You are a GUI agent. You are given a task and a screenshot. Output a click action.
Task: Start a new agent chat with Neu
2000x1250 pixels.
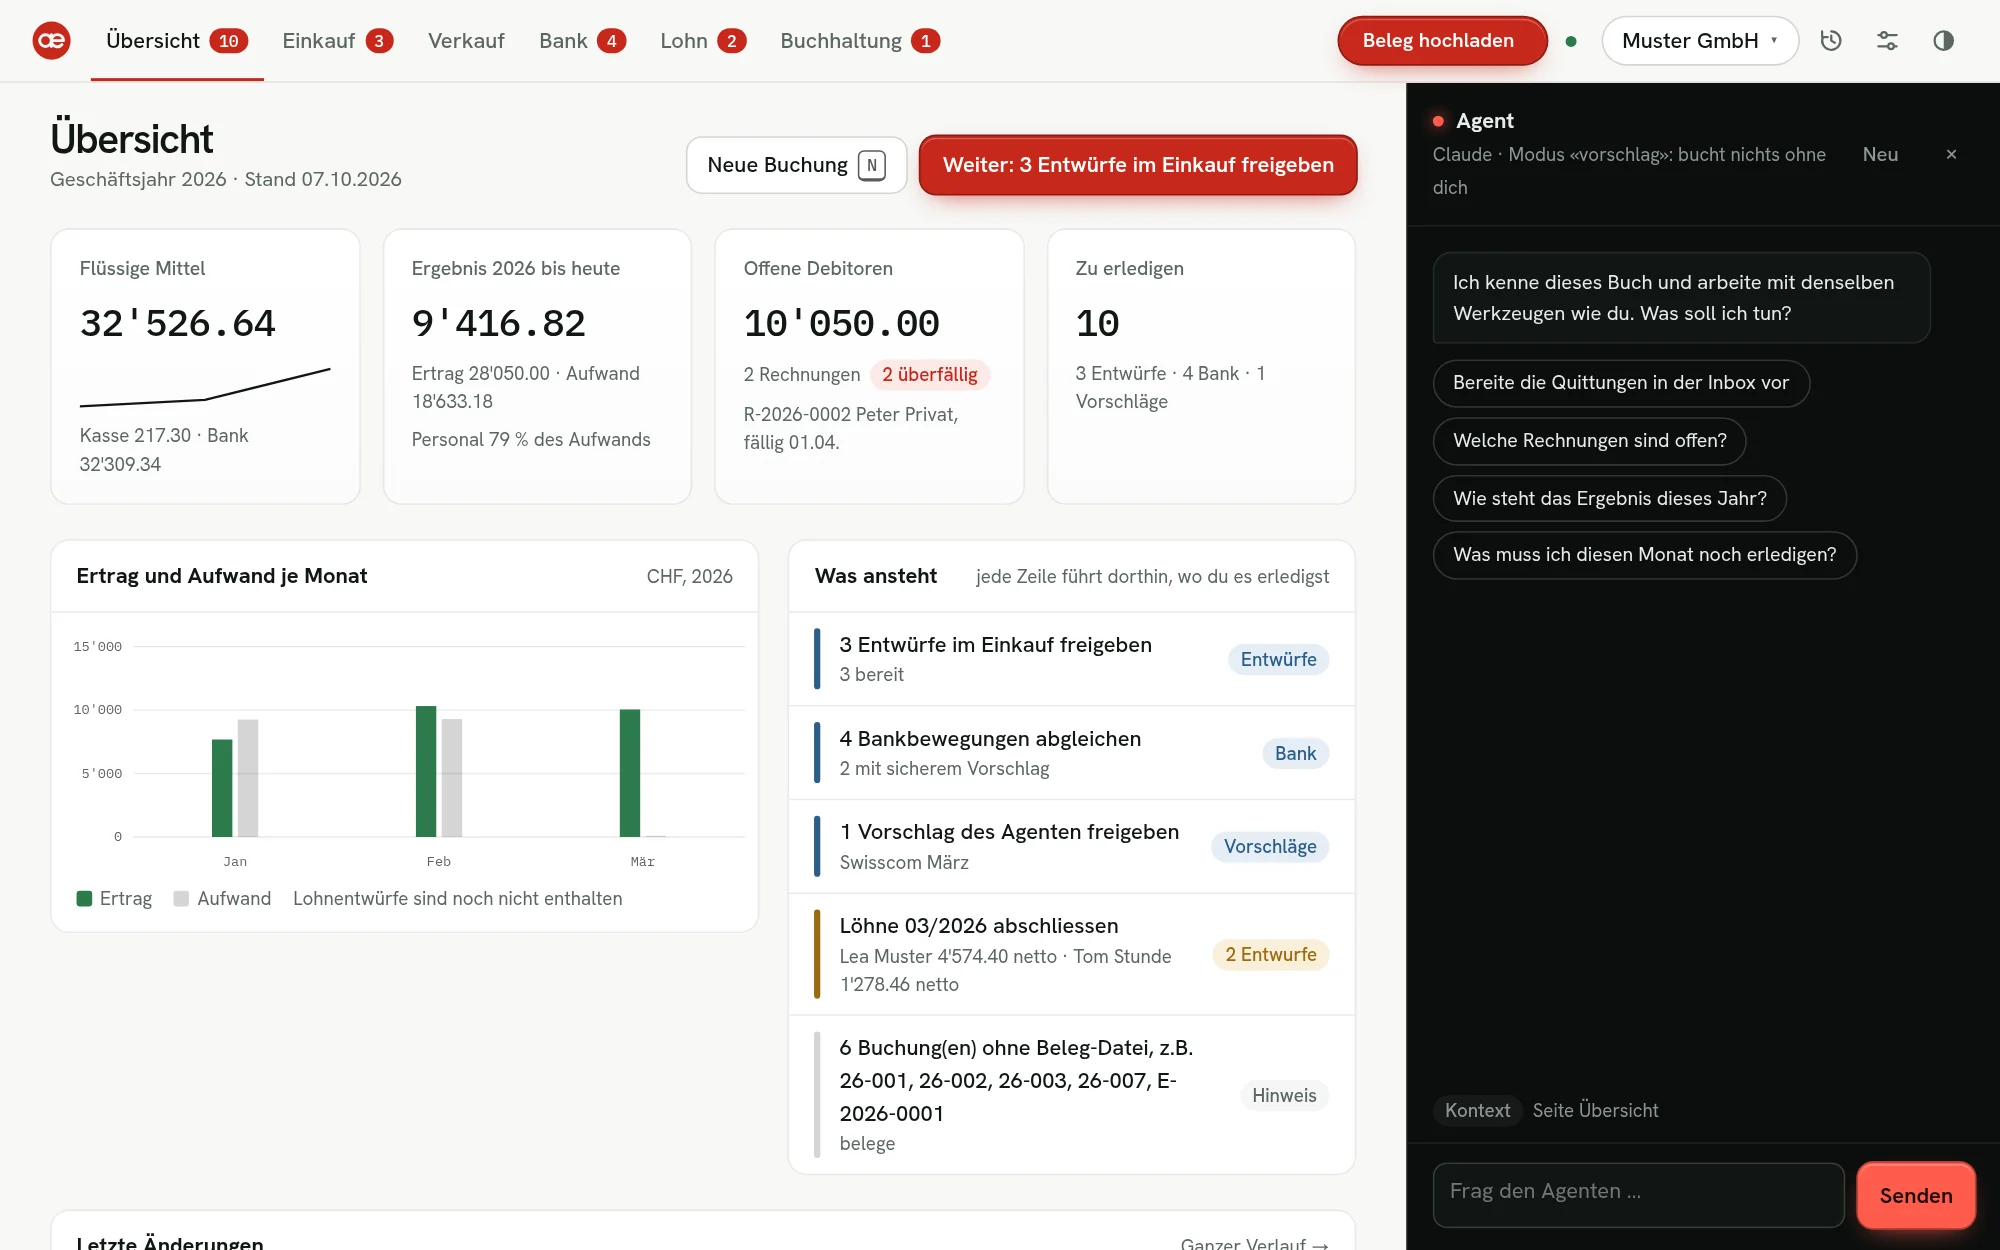tap(1880, 154)
